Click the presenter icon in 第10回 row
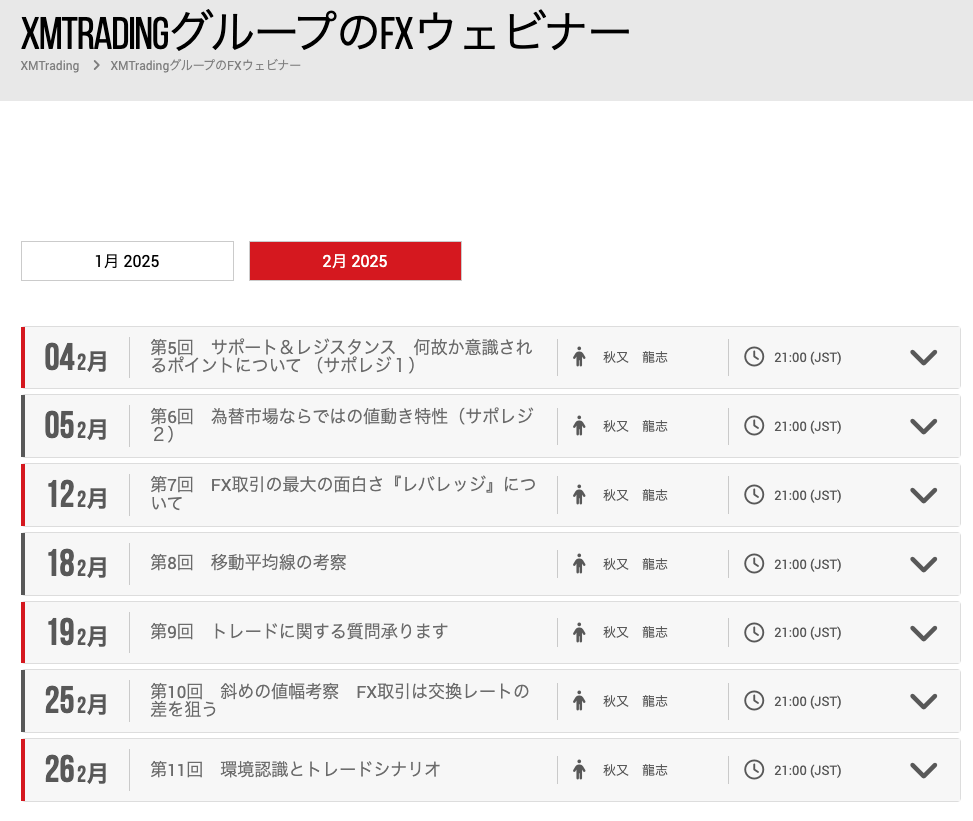The width and height of the screenshot is (973, 821). [579, 701]
